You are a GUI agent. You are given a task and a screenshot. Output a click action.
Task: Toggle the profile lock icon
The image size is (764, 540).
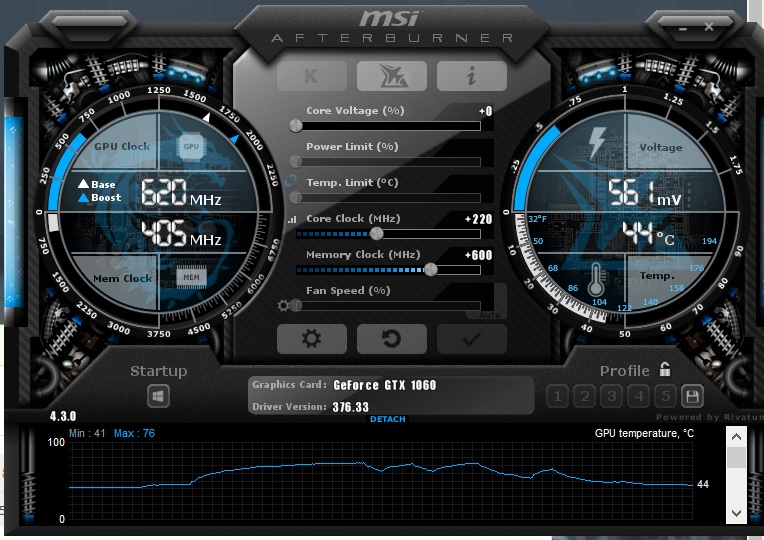(x=665, y=369)
